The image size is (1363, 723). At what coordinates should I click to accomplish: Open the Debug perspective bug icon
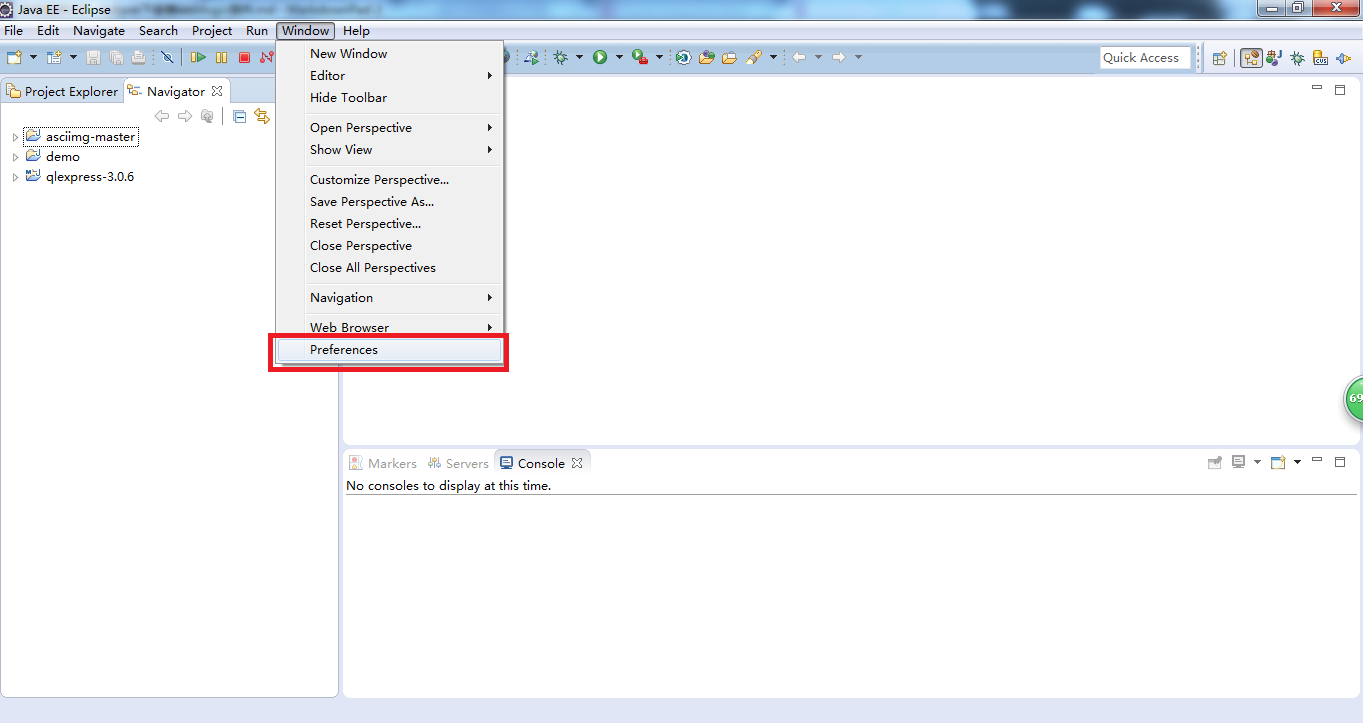pyautogui.click(x=1296, y=57)
